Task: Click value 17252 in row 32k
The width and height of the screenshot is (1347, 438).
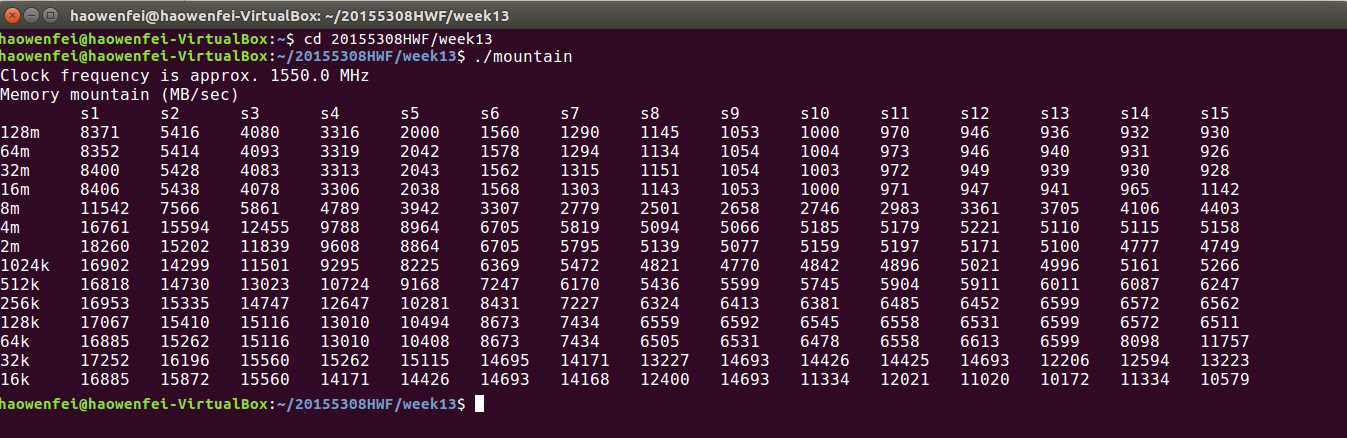Action: [105, 361]
